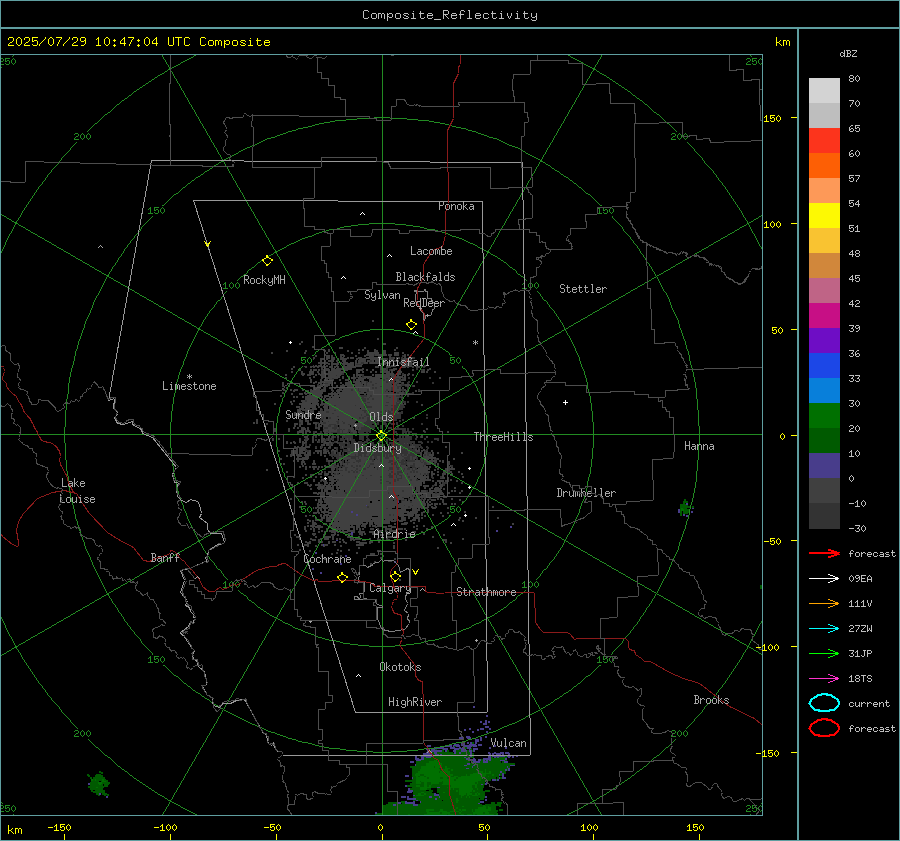Click the yellow diamond marker below RedDeer

coord(412,325)
